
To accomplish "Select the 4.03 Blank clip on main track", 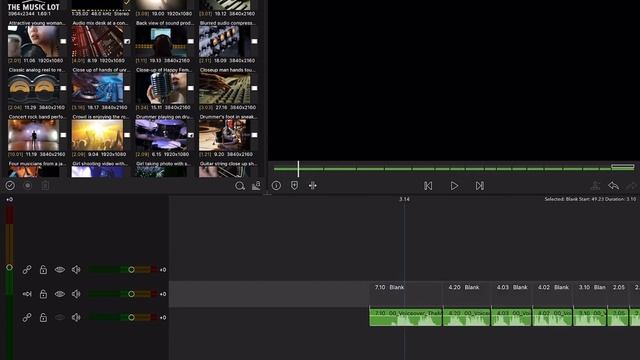I will point(512,294).
